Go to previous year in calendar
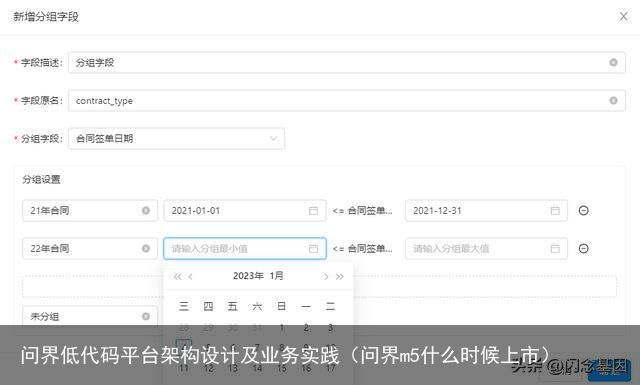640x385 pixels. tap(177, 276)
